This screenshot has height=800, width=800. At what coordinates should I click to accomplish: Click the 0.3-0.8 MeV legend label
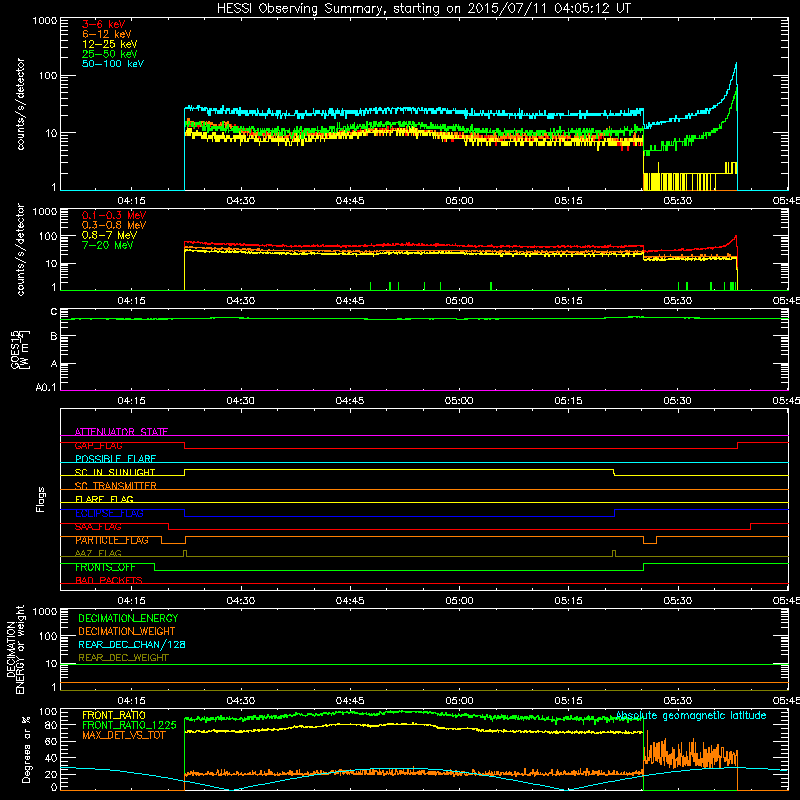[x=114, y=225]
